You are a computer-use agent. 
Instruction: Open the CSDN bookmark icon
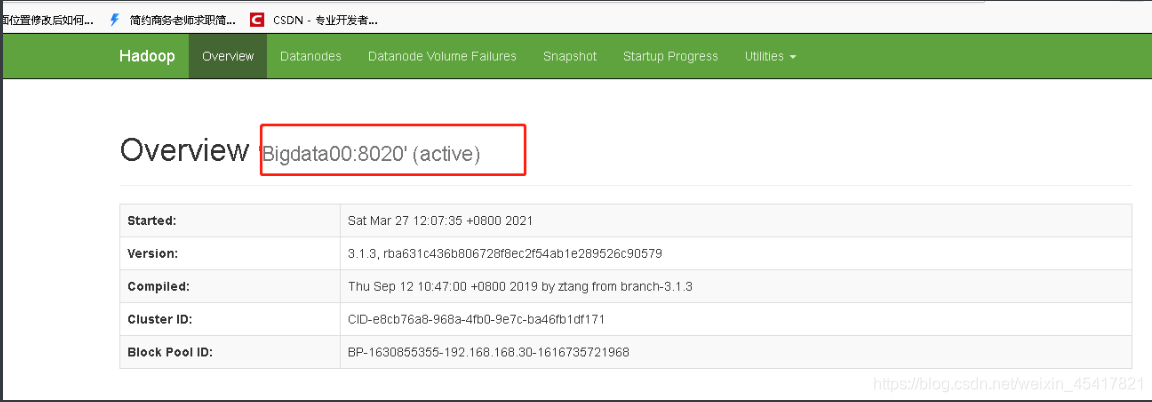coord(256,20)
